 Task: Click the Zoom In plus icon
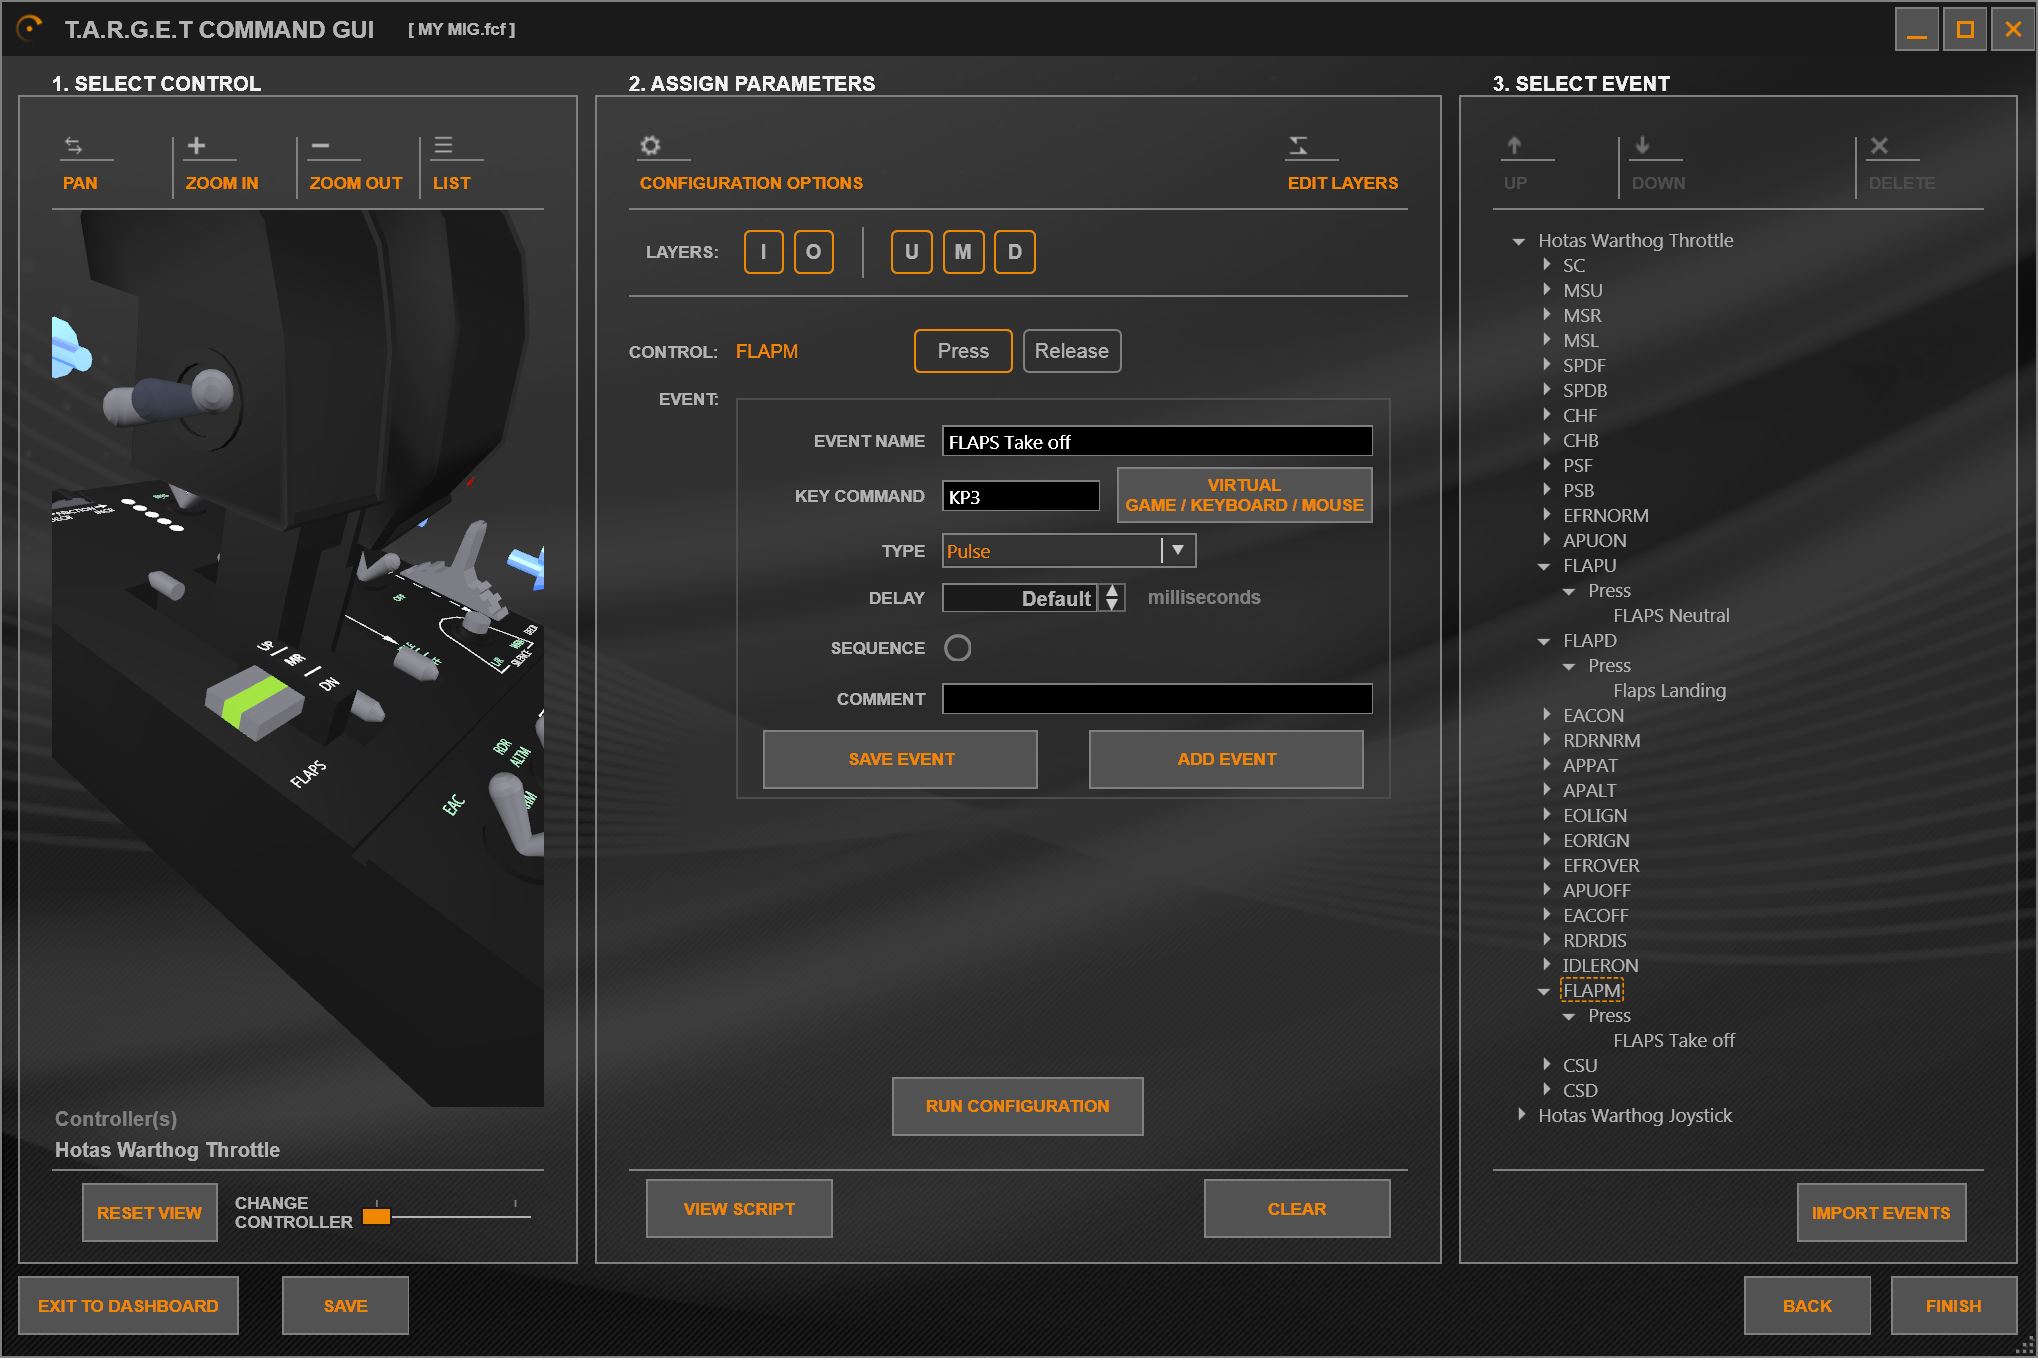(x=197, y=146)
